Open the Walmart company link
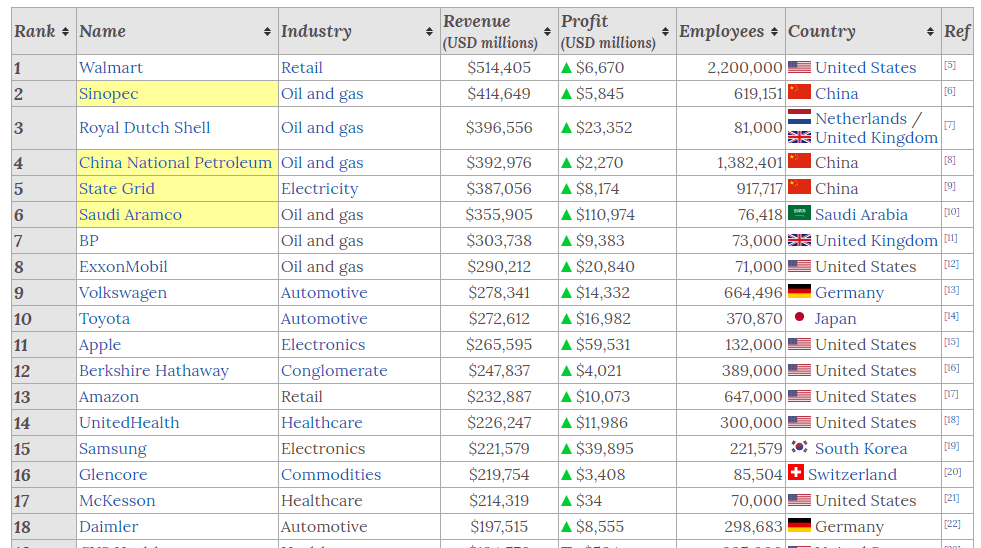The image size is (981, 548). pos(111,68)
